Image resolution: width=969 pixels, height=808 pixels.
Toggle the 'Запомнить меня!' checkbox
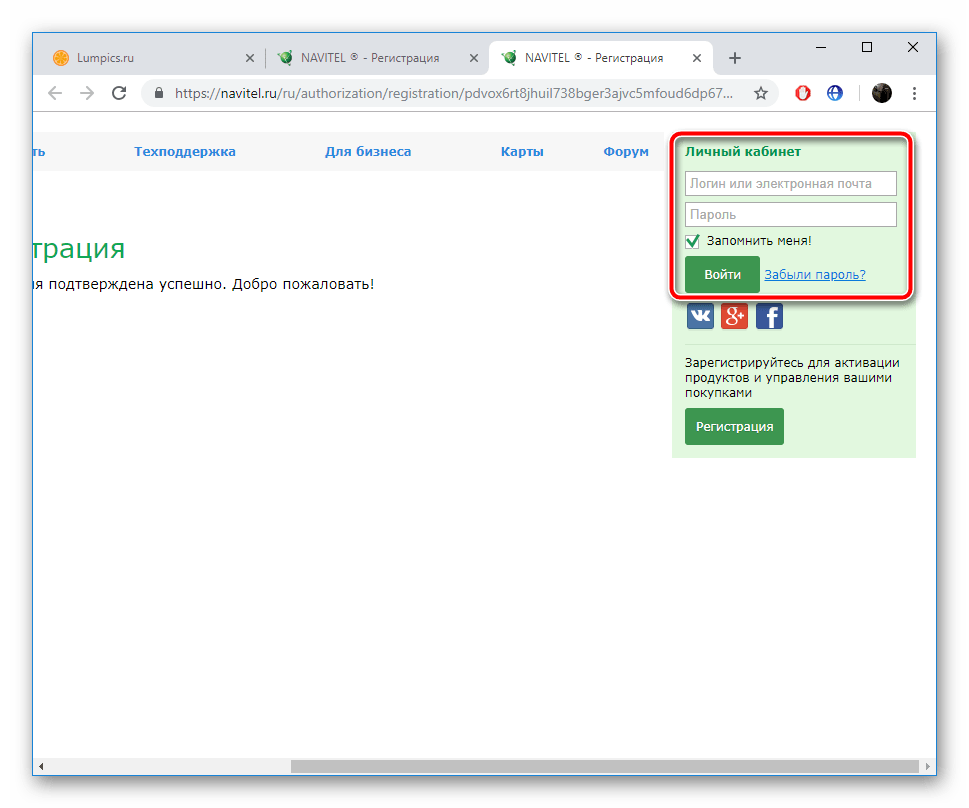click(692, 241)
